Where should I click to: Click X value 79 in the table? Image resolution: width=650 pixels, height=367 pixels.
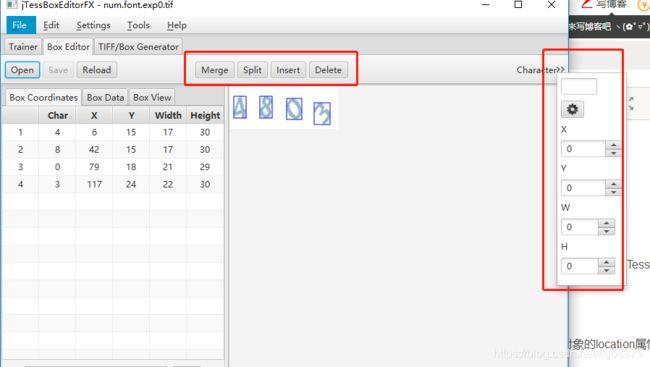coord(94,167)
